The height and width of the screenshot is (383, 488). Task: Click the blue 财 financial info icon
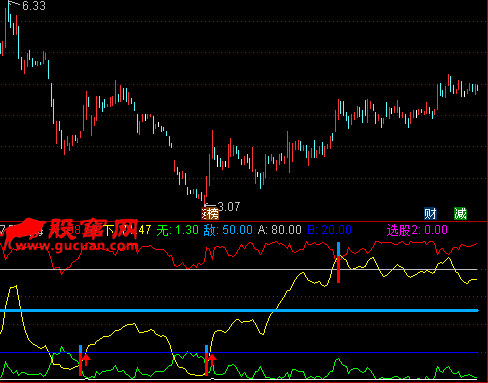(x=430, y=213)
